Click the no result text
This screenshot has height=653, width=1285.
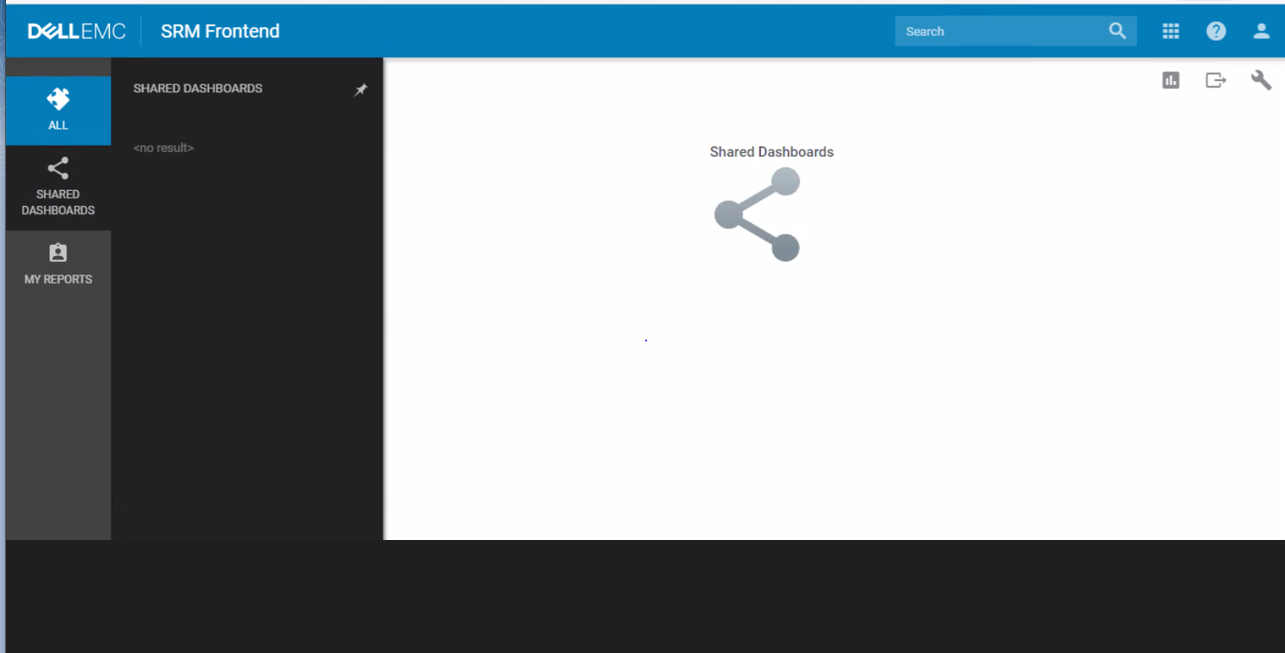(163, 147)
